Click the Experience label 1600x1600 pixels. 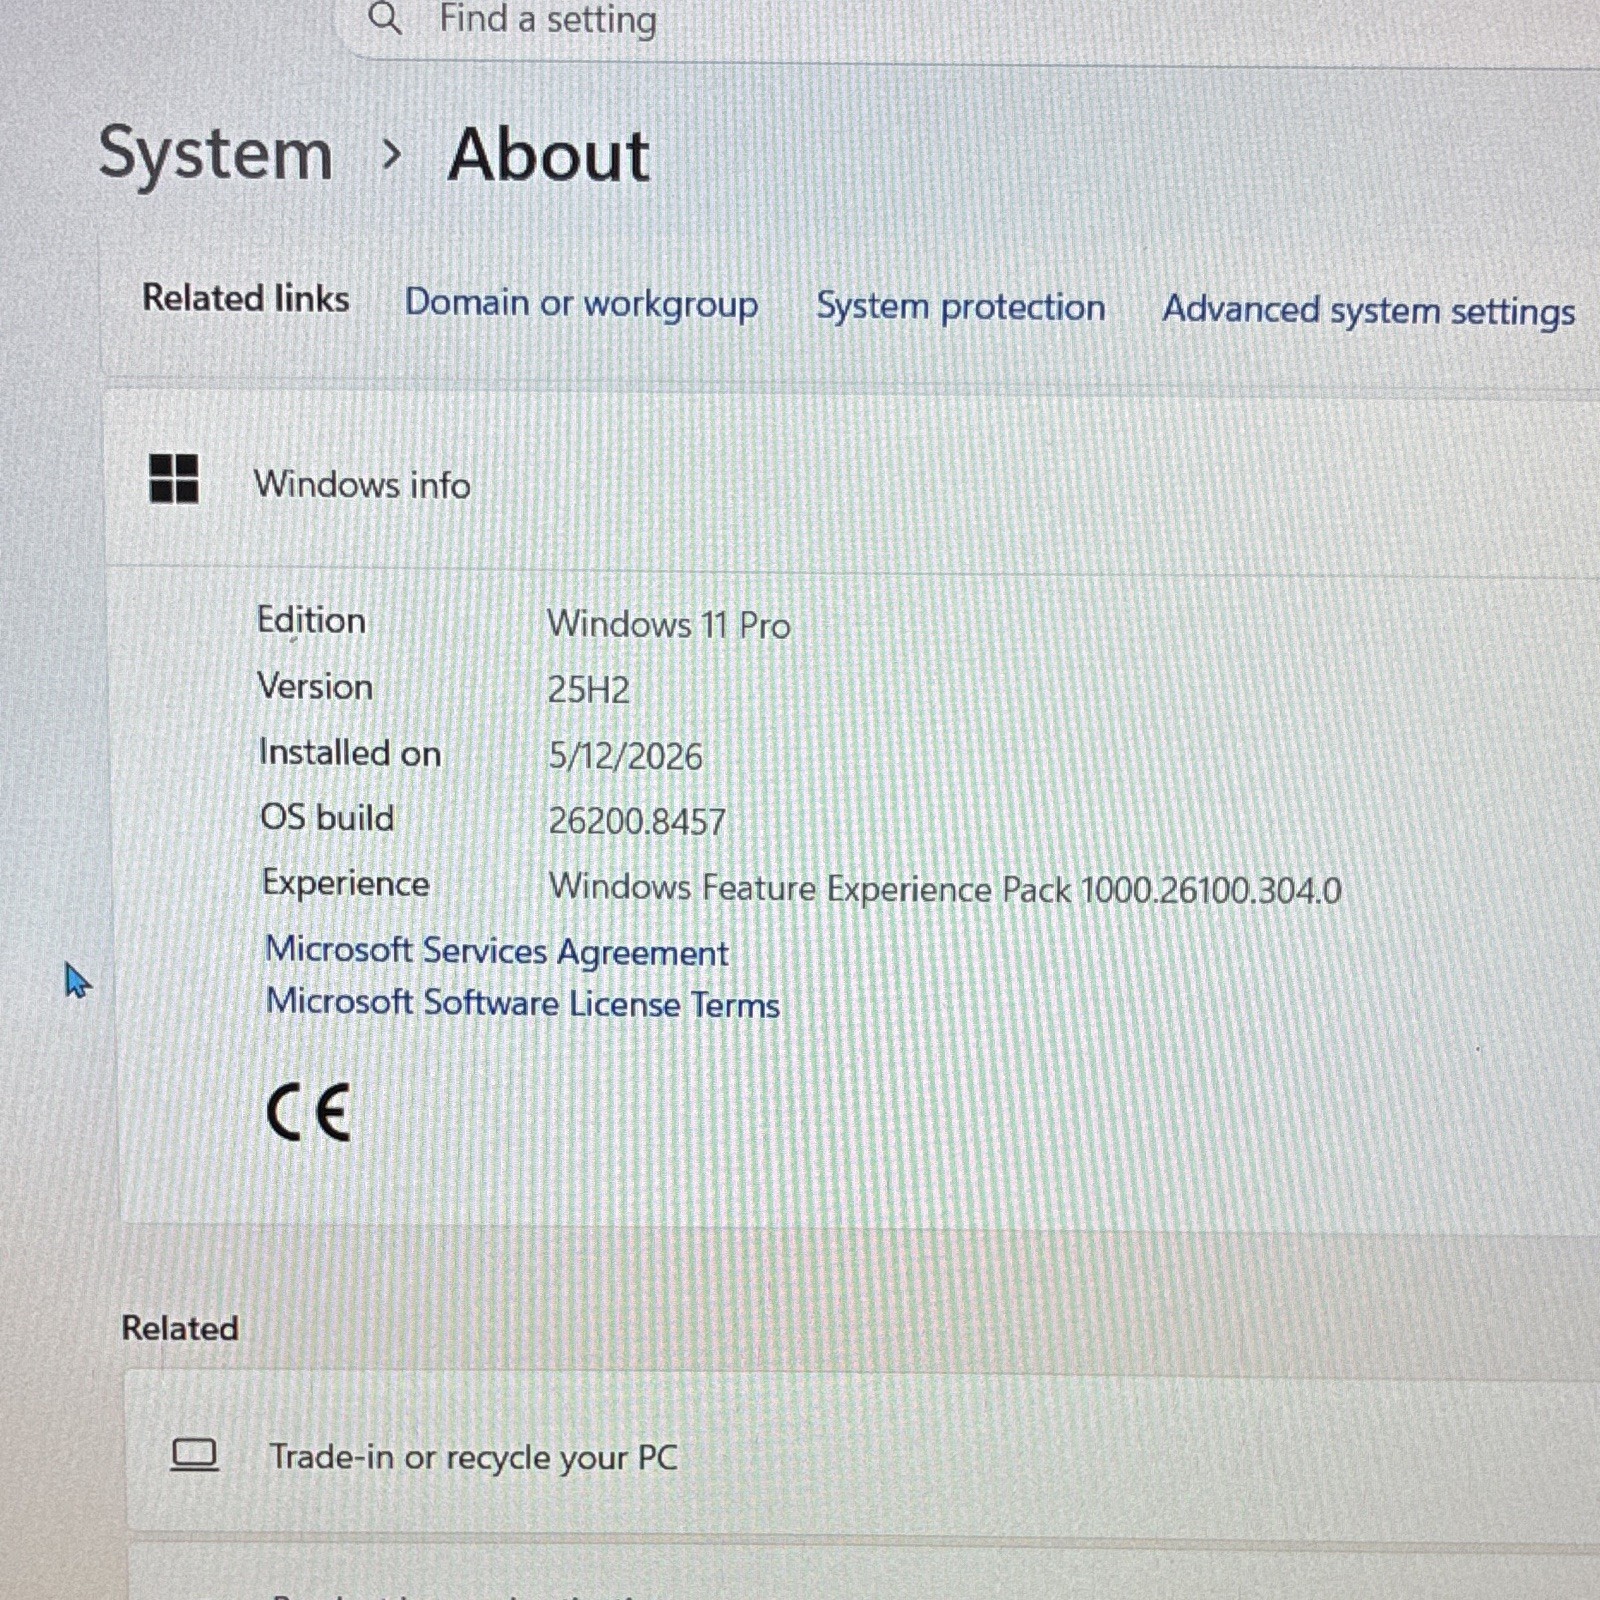pos(346,884)
